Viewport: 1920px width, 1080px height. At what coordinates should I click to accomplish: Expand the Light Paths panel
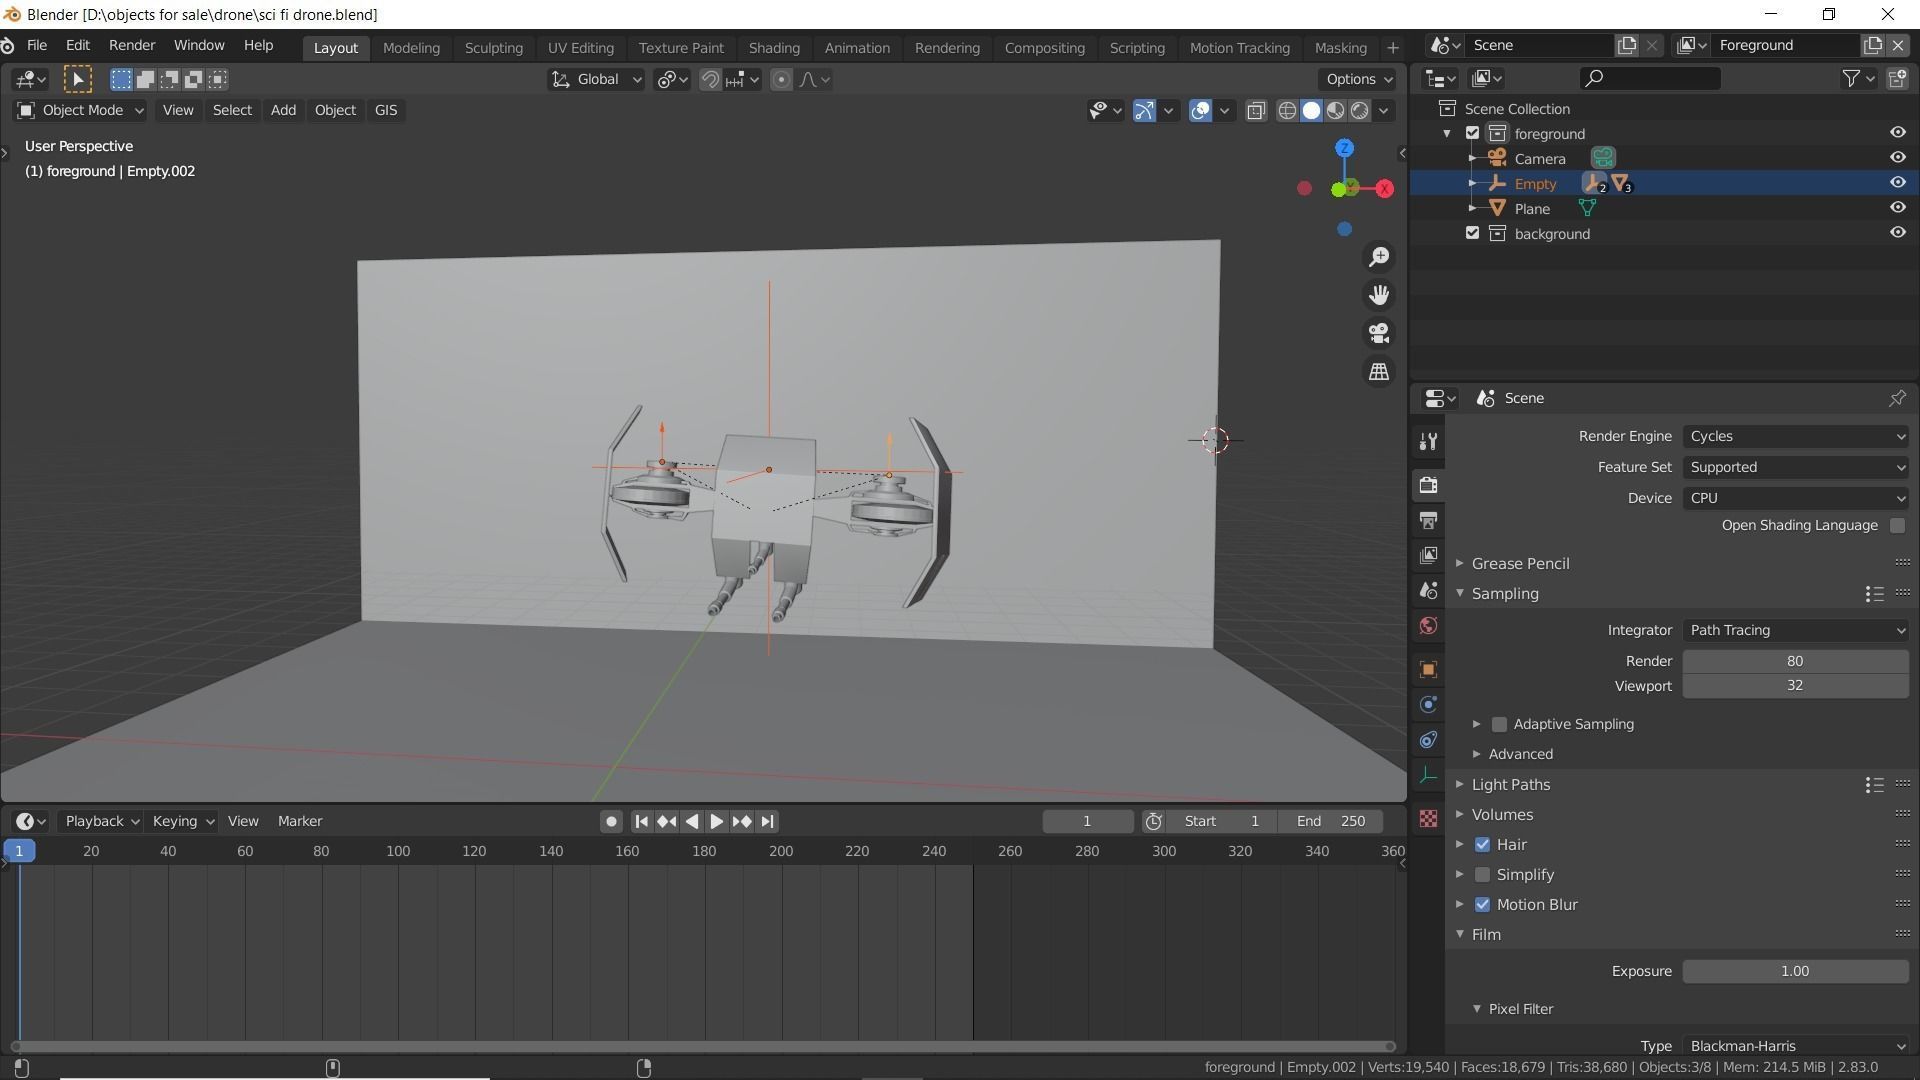1510,785
